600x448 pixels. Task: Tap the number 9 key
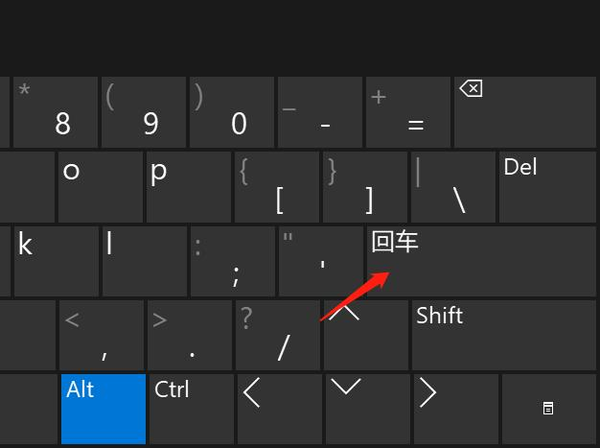tap(143, 112)
